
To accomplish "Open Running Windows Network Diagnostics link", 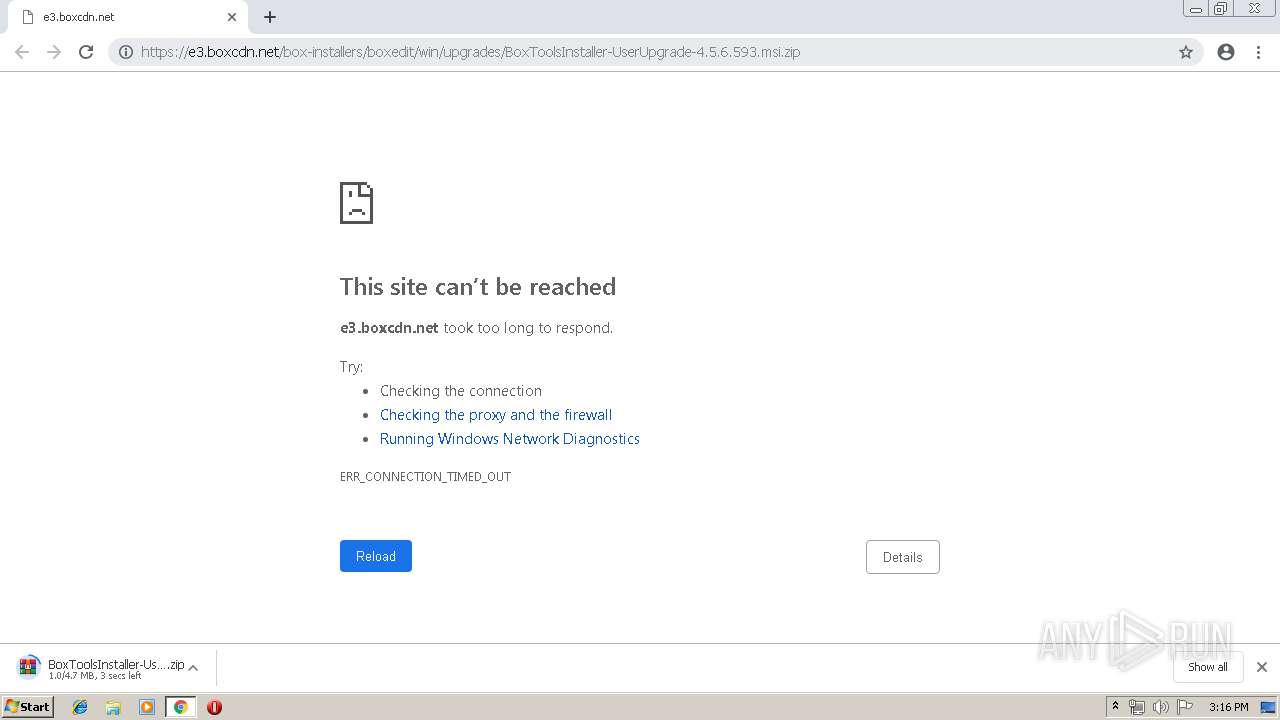I will coord(510,439).
